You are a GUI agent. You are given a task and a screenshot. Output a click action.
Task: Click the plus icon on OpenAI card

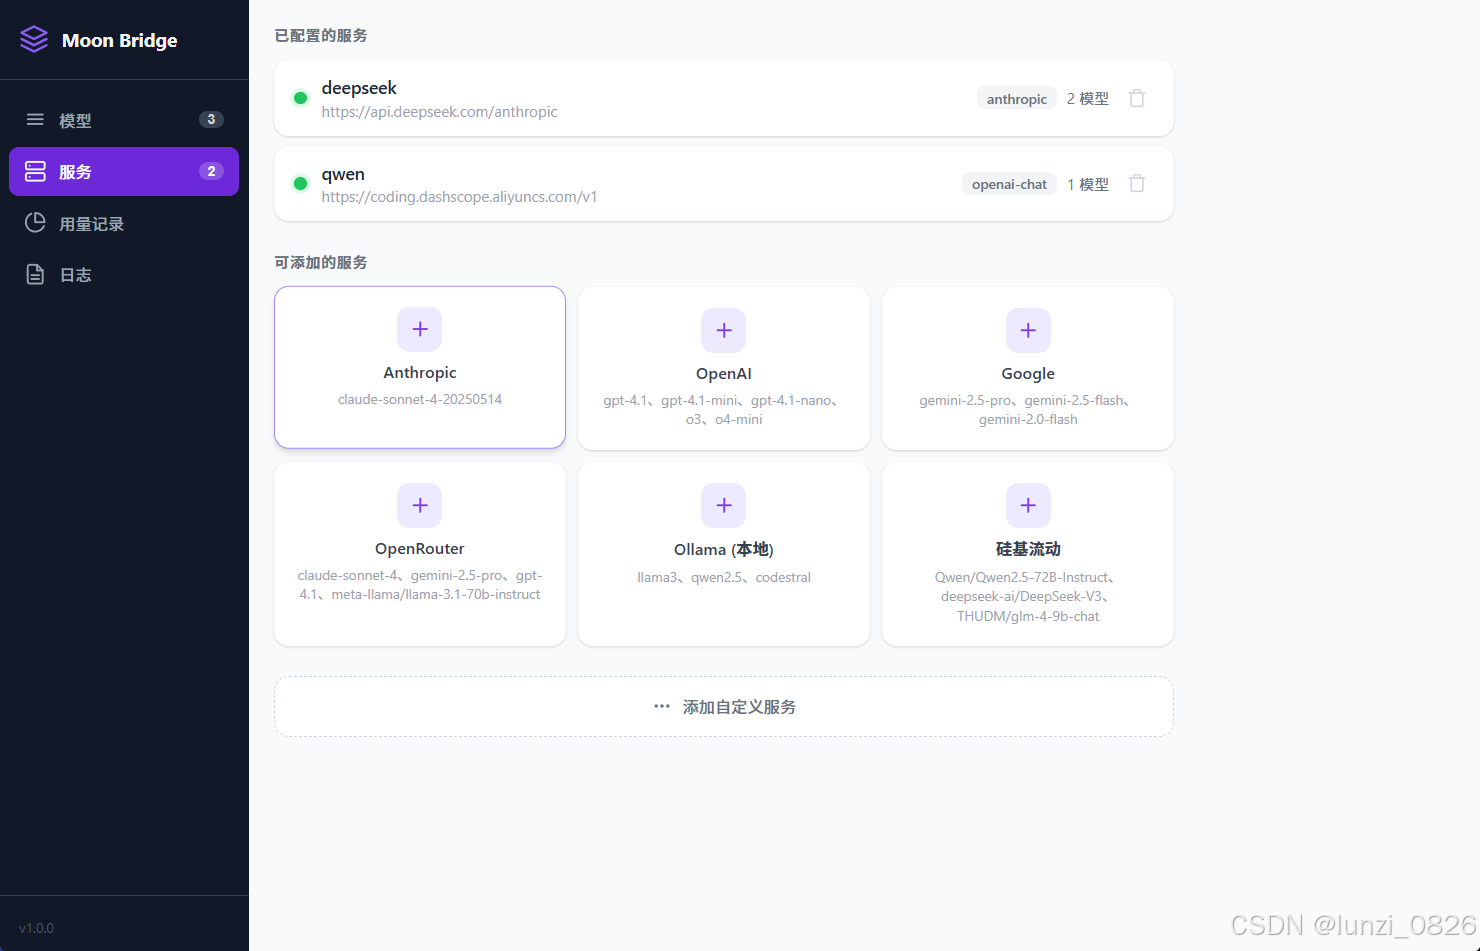(x=724, y=330)
